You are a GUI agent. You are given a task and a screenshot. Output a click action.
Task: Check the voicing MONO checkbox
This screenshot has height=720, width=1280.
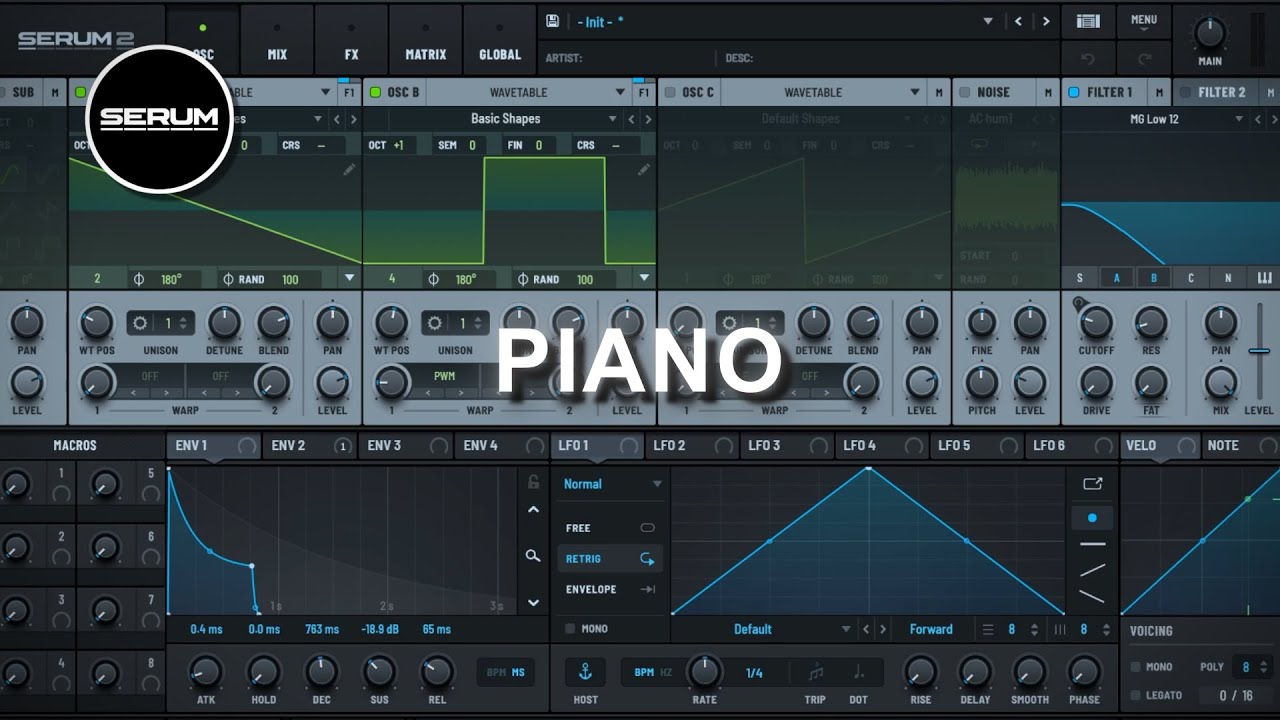(x=1135, y=667)
